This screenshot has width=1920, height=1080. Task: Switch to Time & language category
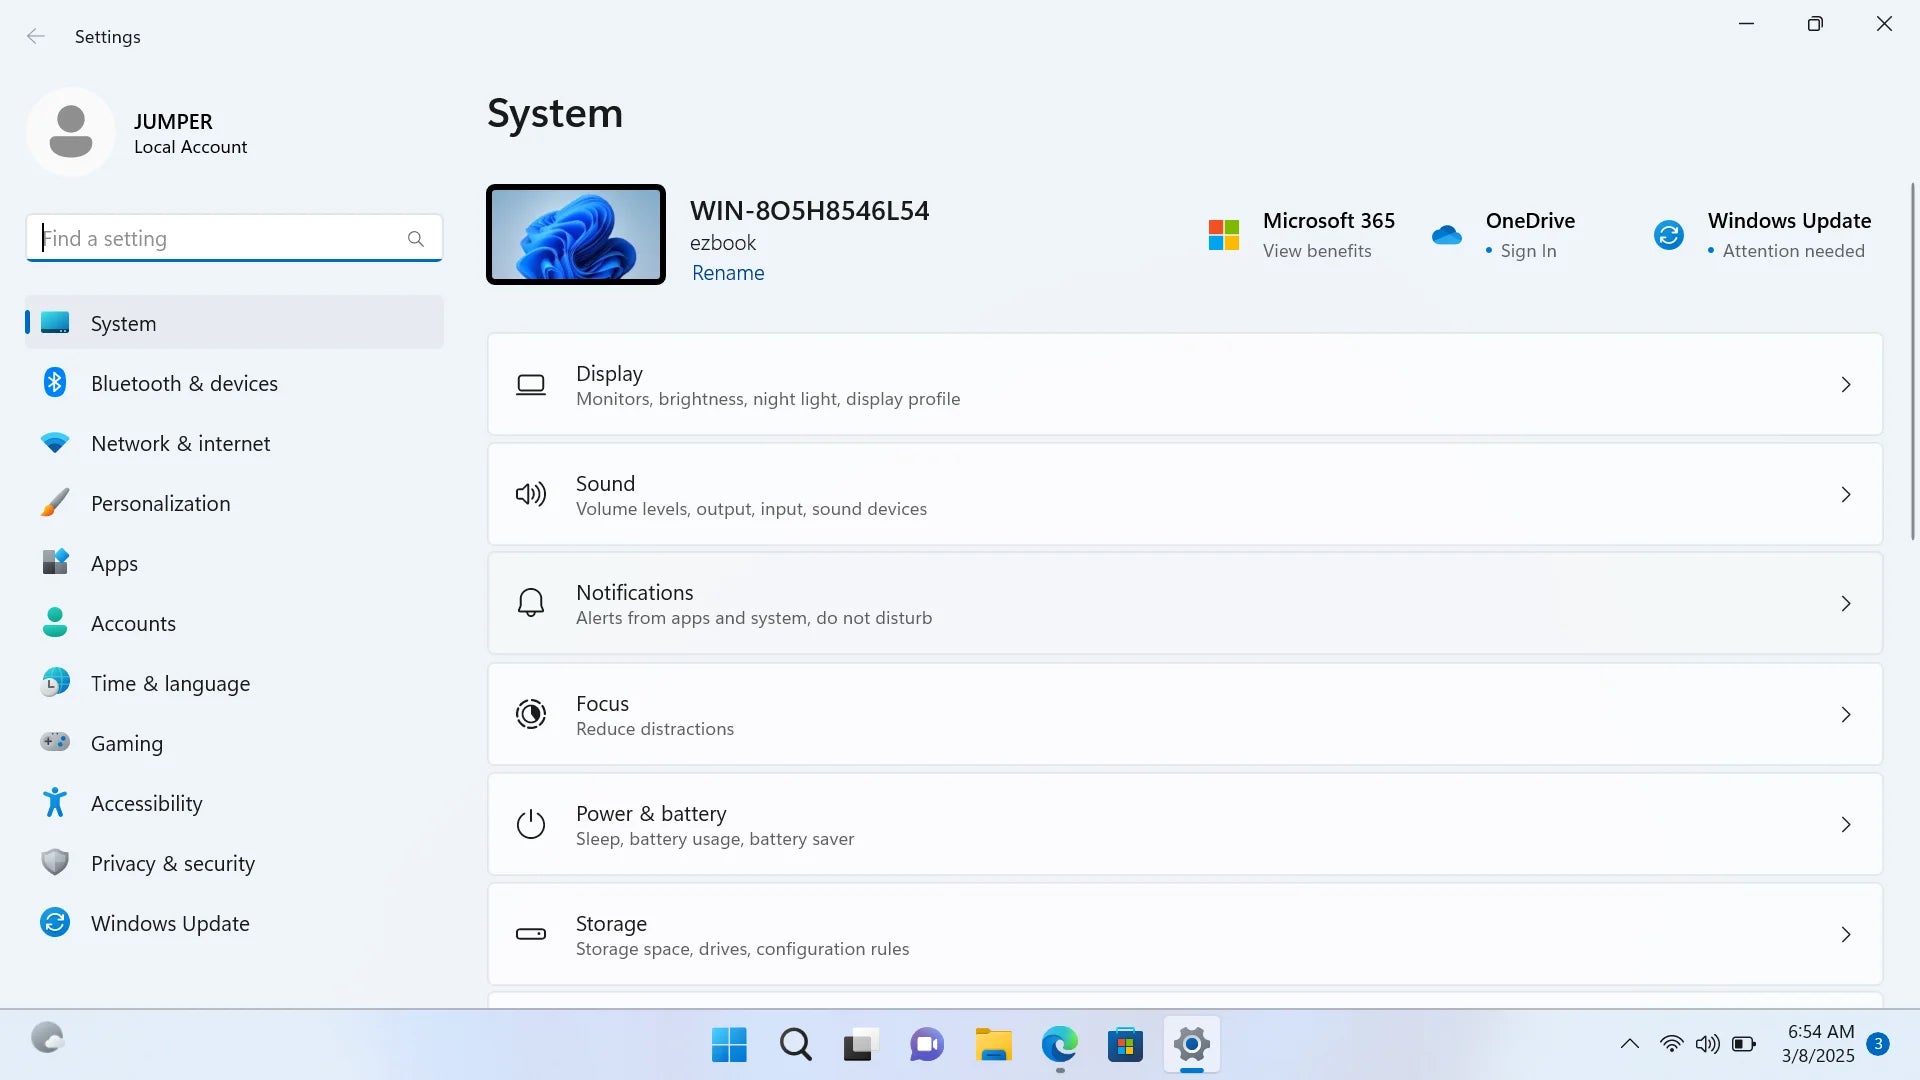coord(170,683)
